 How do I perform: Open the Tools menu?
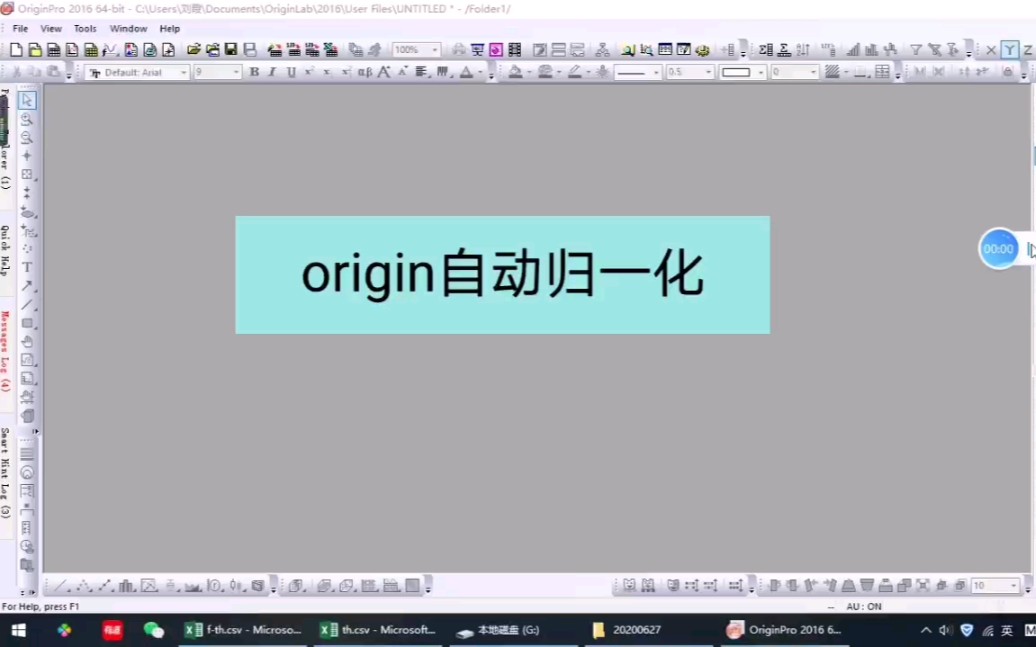click(84, 28)
